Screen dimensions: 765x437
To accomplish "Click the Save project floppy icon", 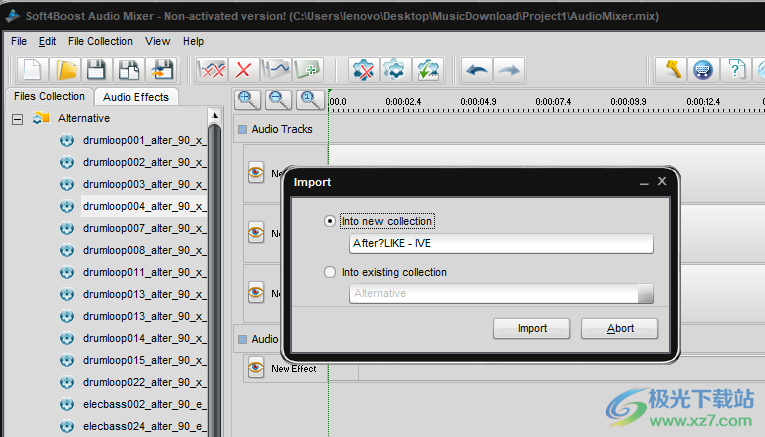I will [96, 69].
